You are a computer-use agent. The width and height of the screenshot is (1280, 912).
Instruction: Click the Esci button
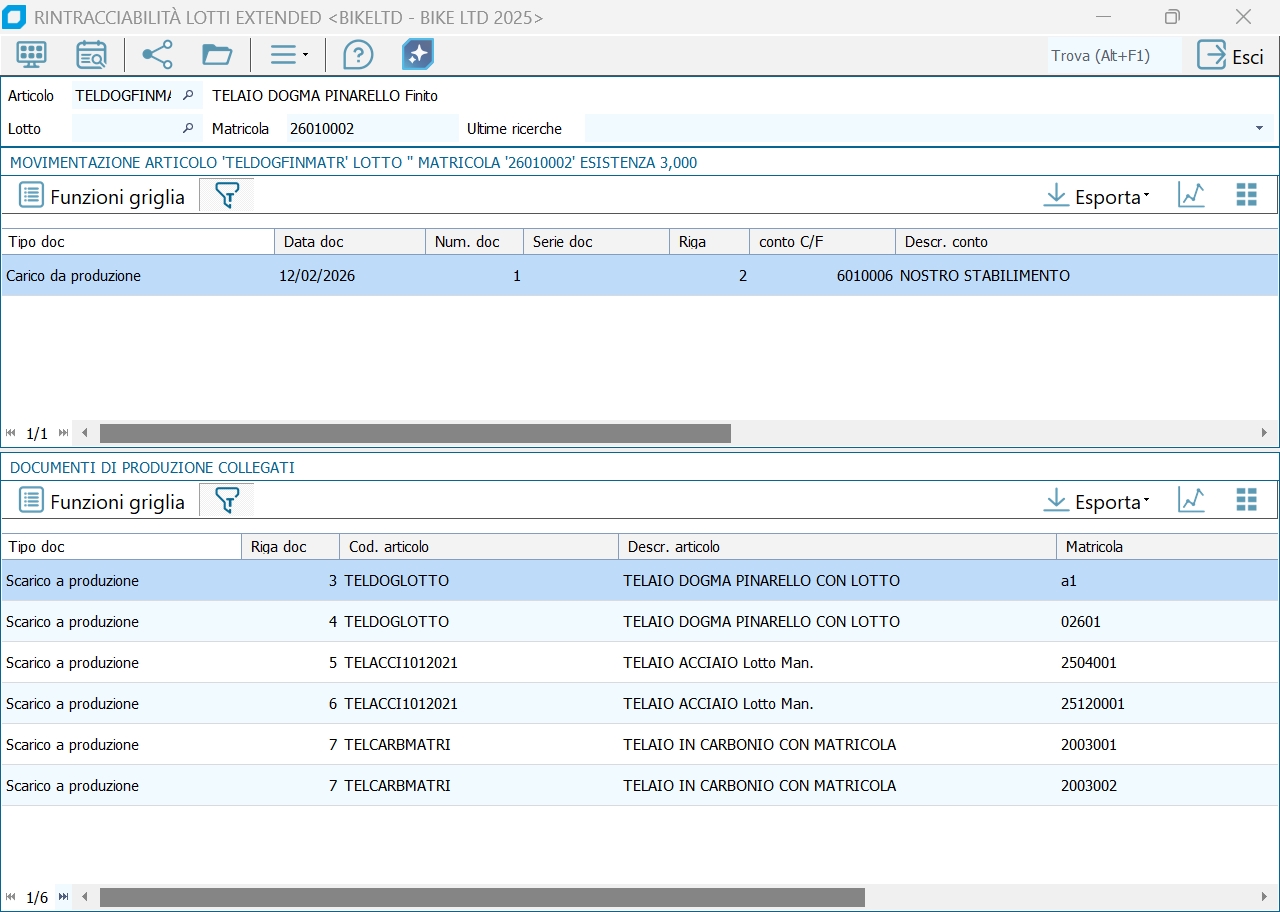click(x=1231, y=56)
